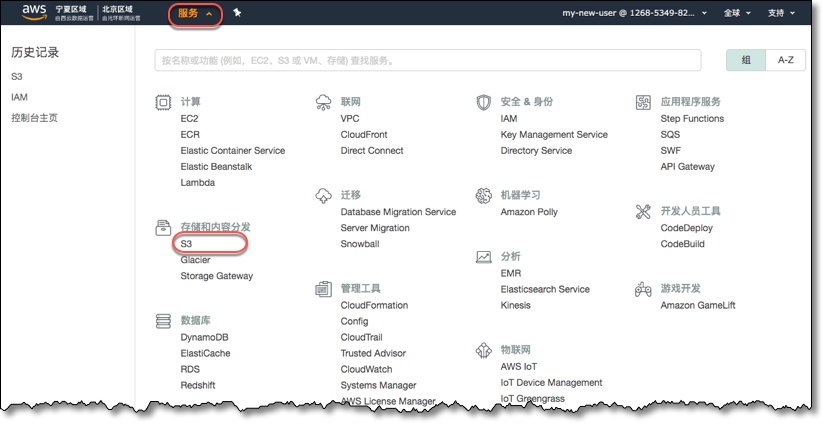Open Elastic Container Service
The height and width of the screenshot is (423, 822).
(x=233, y=151)
